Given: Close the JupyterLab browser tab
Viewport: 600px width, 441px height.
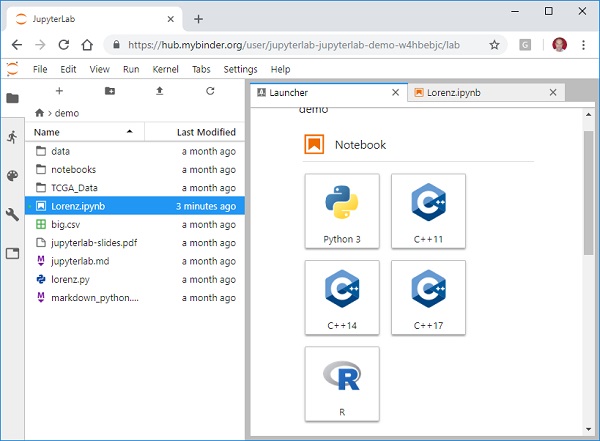Looking at the screenshot, I should [x=171, y=19].
